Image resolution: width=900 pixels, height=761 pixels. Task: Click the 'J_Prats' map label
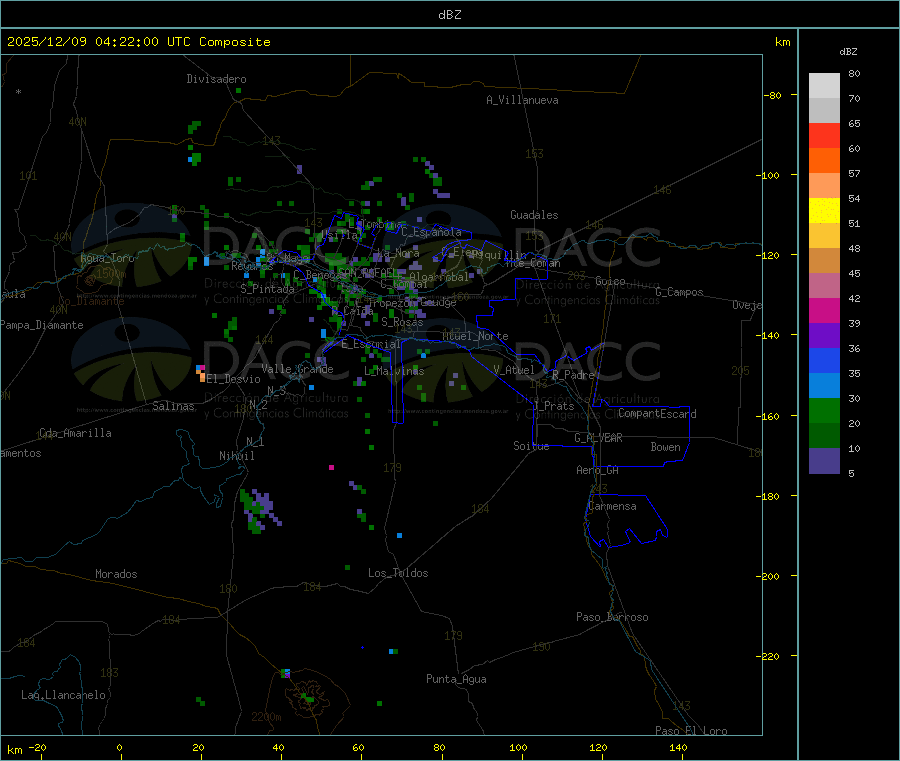coord(553,406)
